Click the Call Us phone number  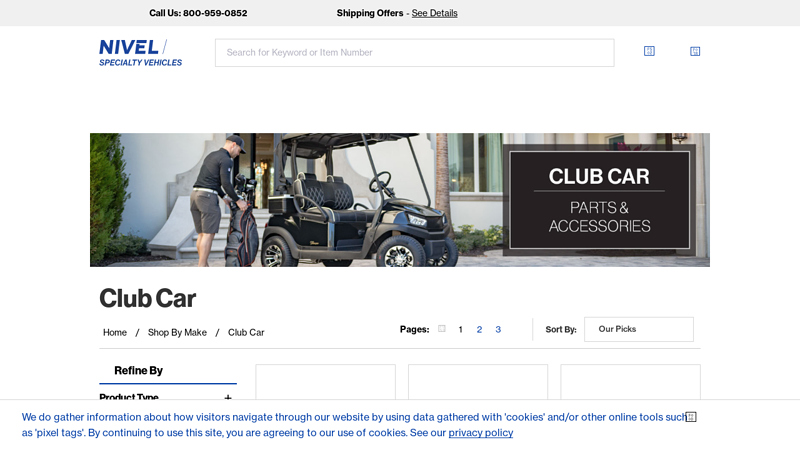tap(215, 13)
